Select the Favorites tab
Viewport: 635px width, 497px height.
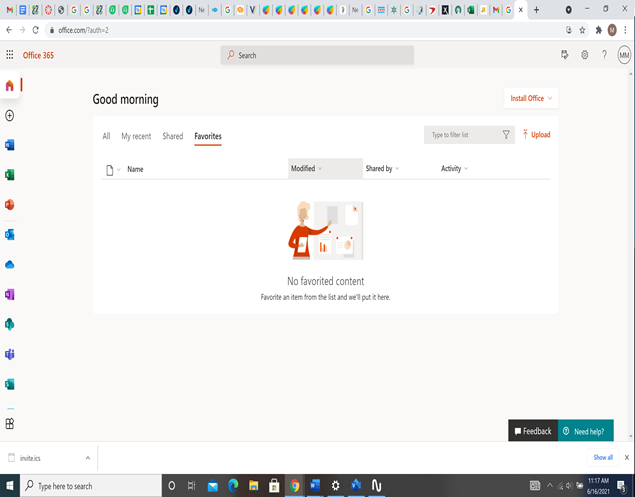[x=208, y=136]
